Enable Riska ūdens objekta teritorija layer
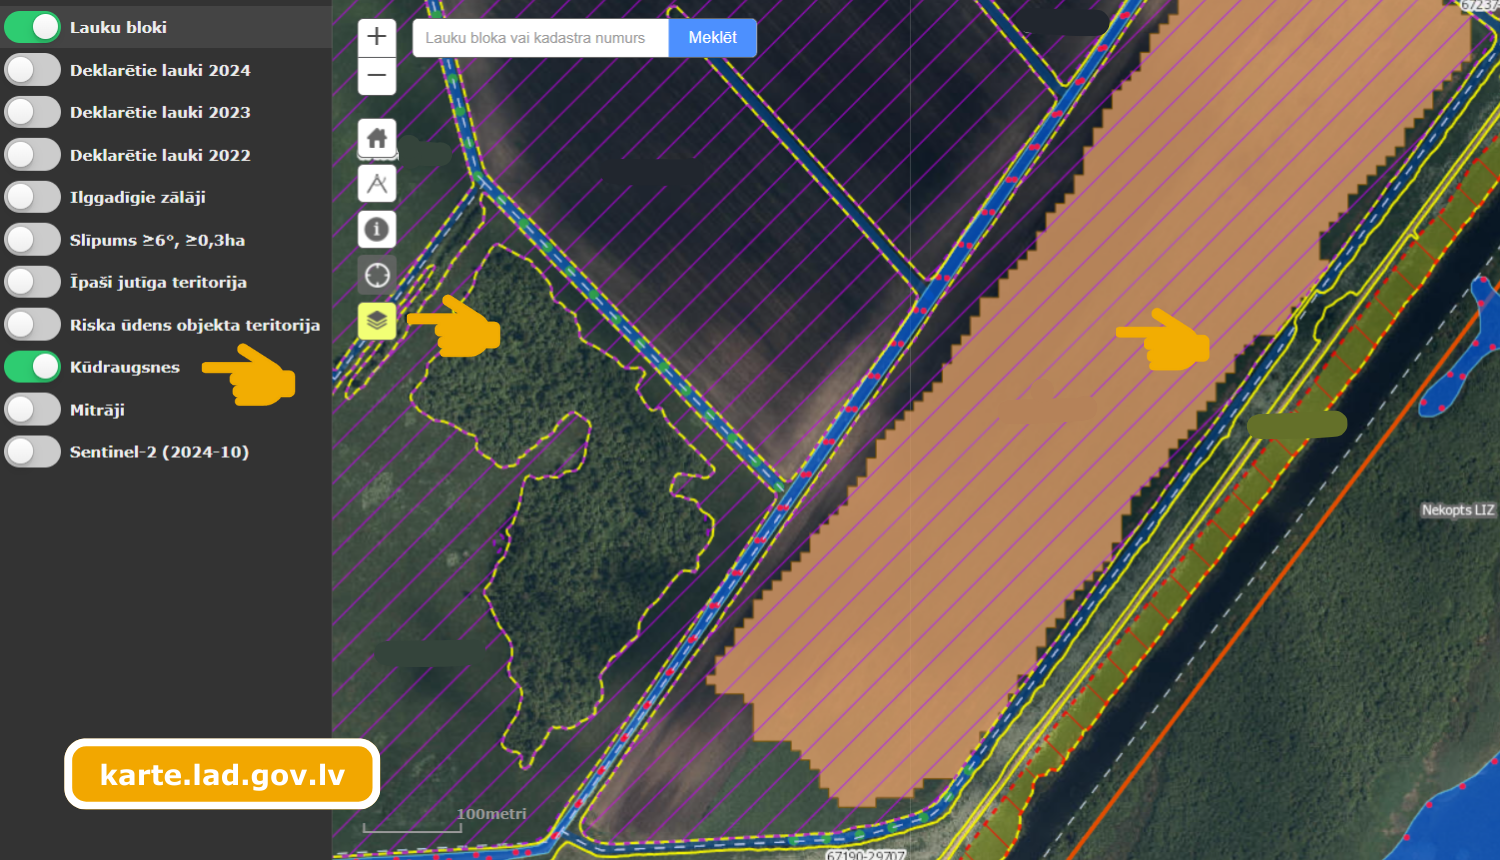The height and width of the screenshot is (860, 1500). tap(33, 325)
